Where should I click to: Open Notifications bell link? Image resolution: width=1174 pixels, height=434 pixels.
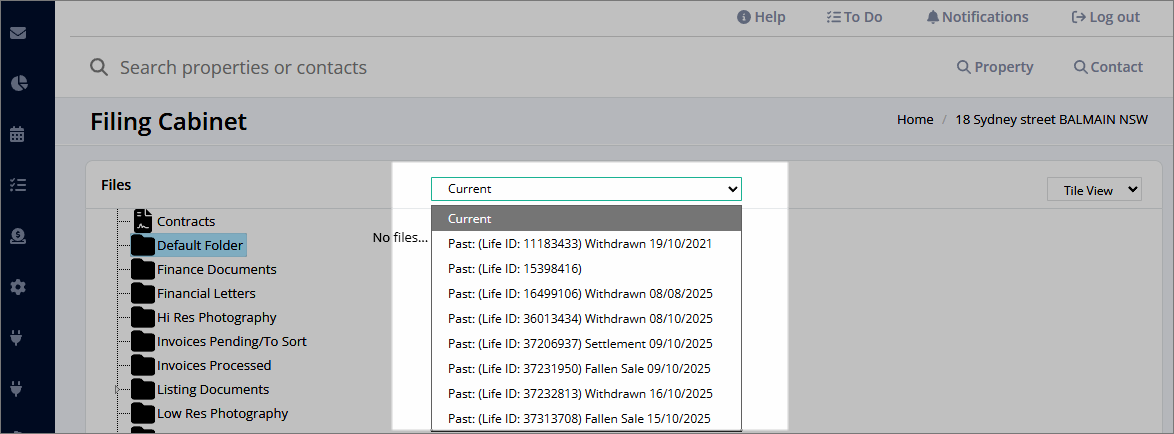point(977,16)
